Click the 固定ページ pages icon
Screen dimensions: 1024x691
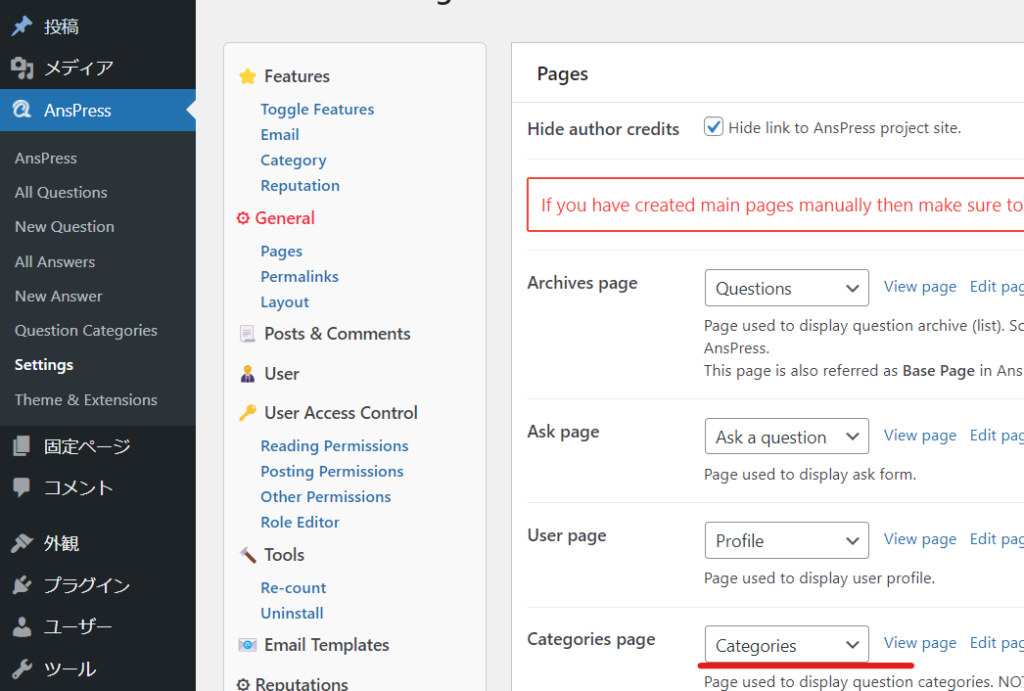[21, 446]
